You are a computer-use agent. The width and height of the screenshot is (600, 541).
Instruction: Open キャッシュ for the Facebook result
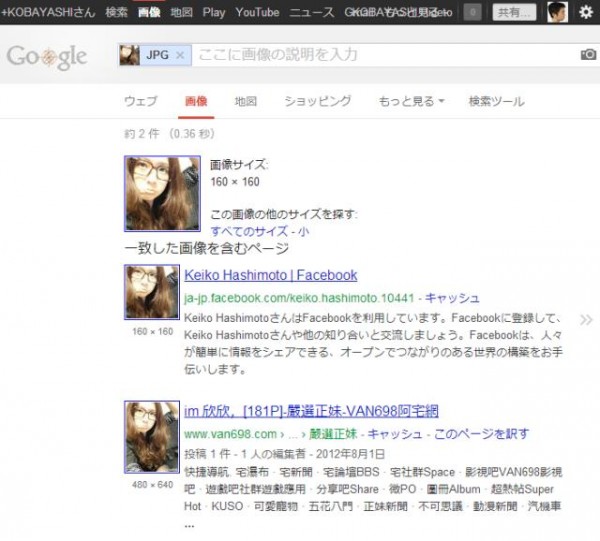click(x=452, y=298)
